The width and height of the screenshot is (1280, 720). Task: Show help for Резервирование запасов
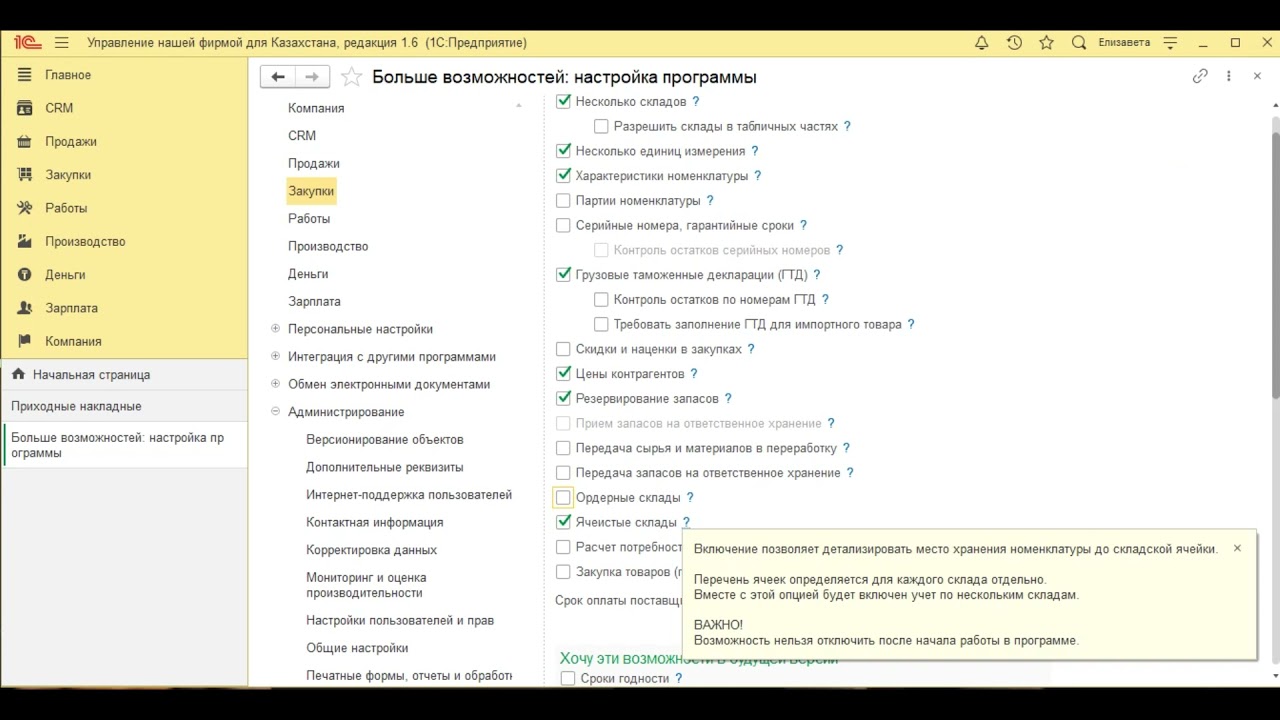tap(728, 398)
